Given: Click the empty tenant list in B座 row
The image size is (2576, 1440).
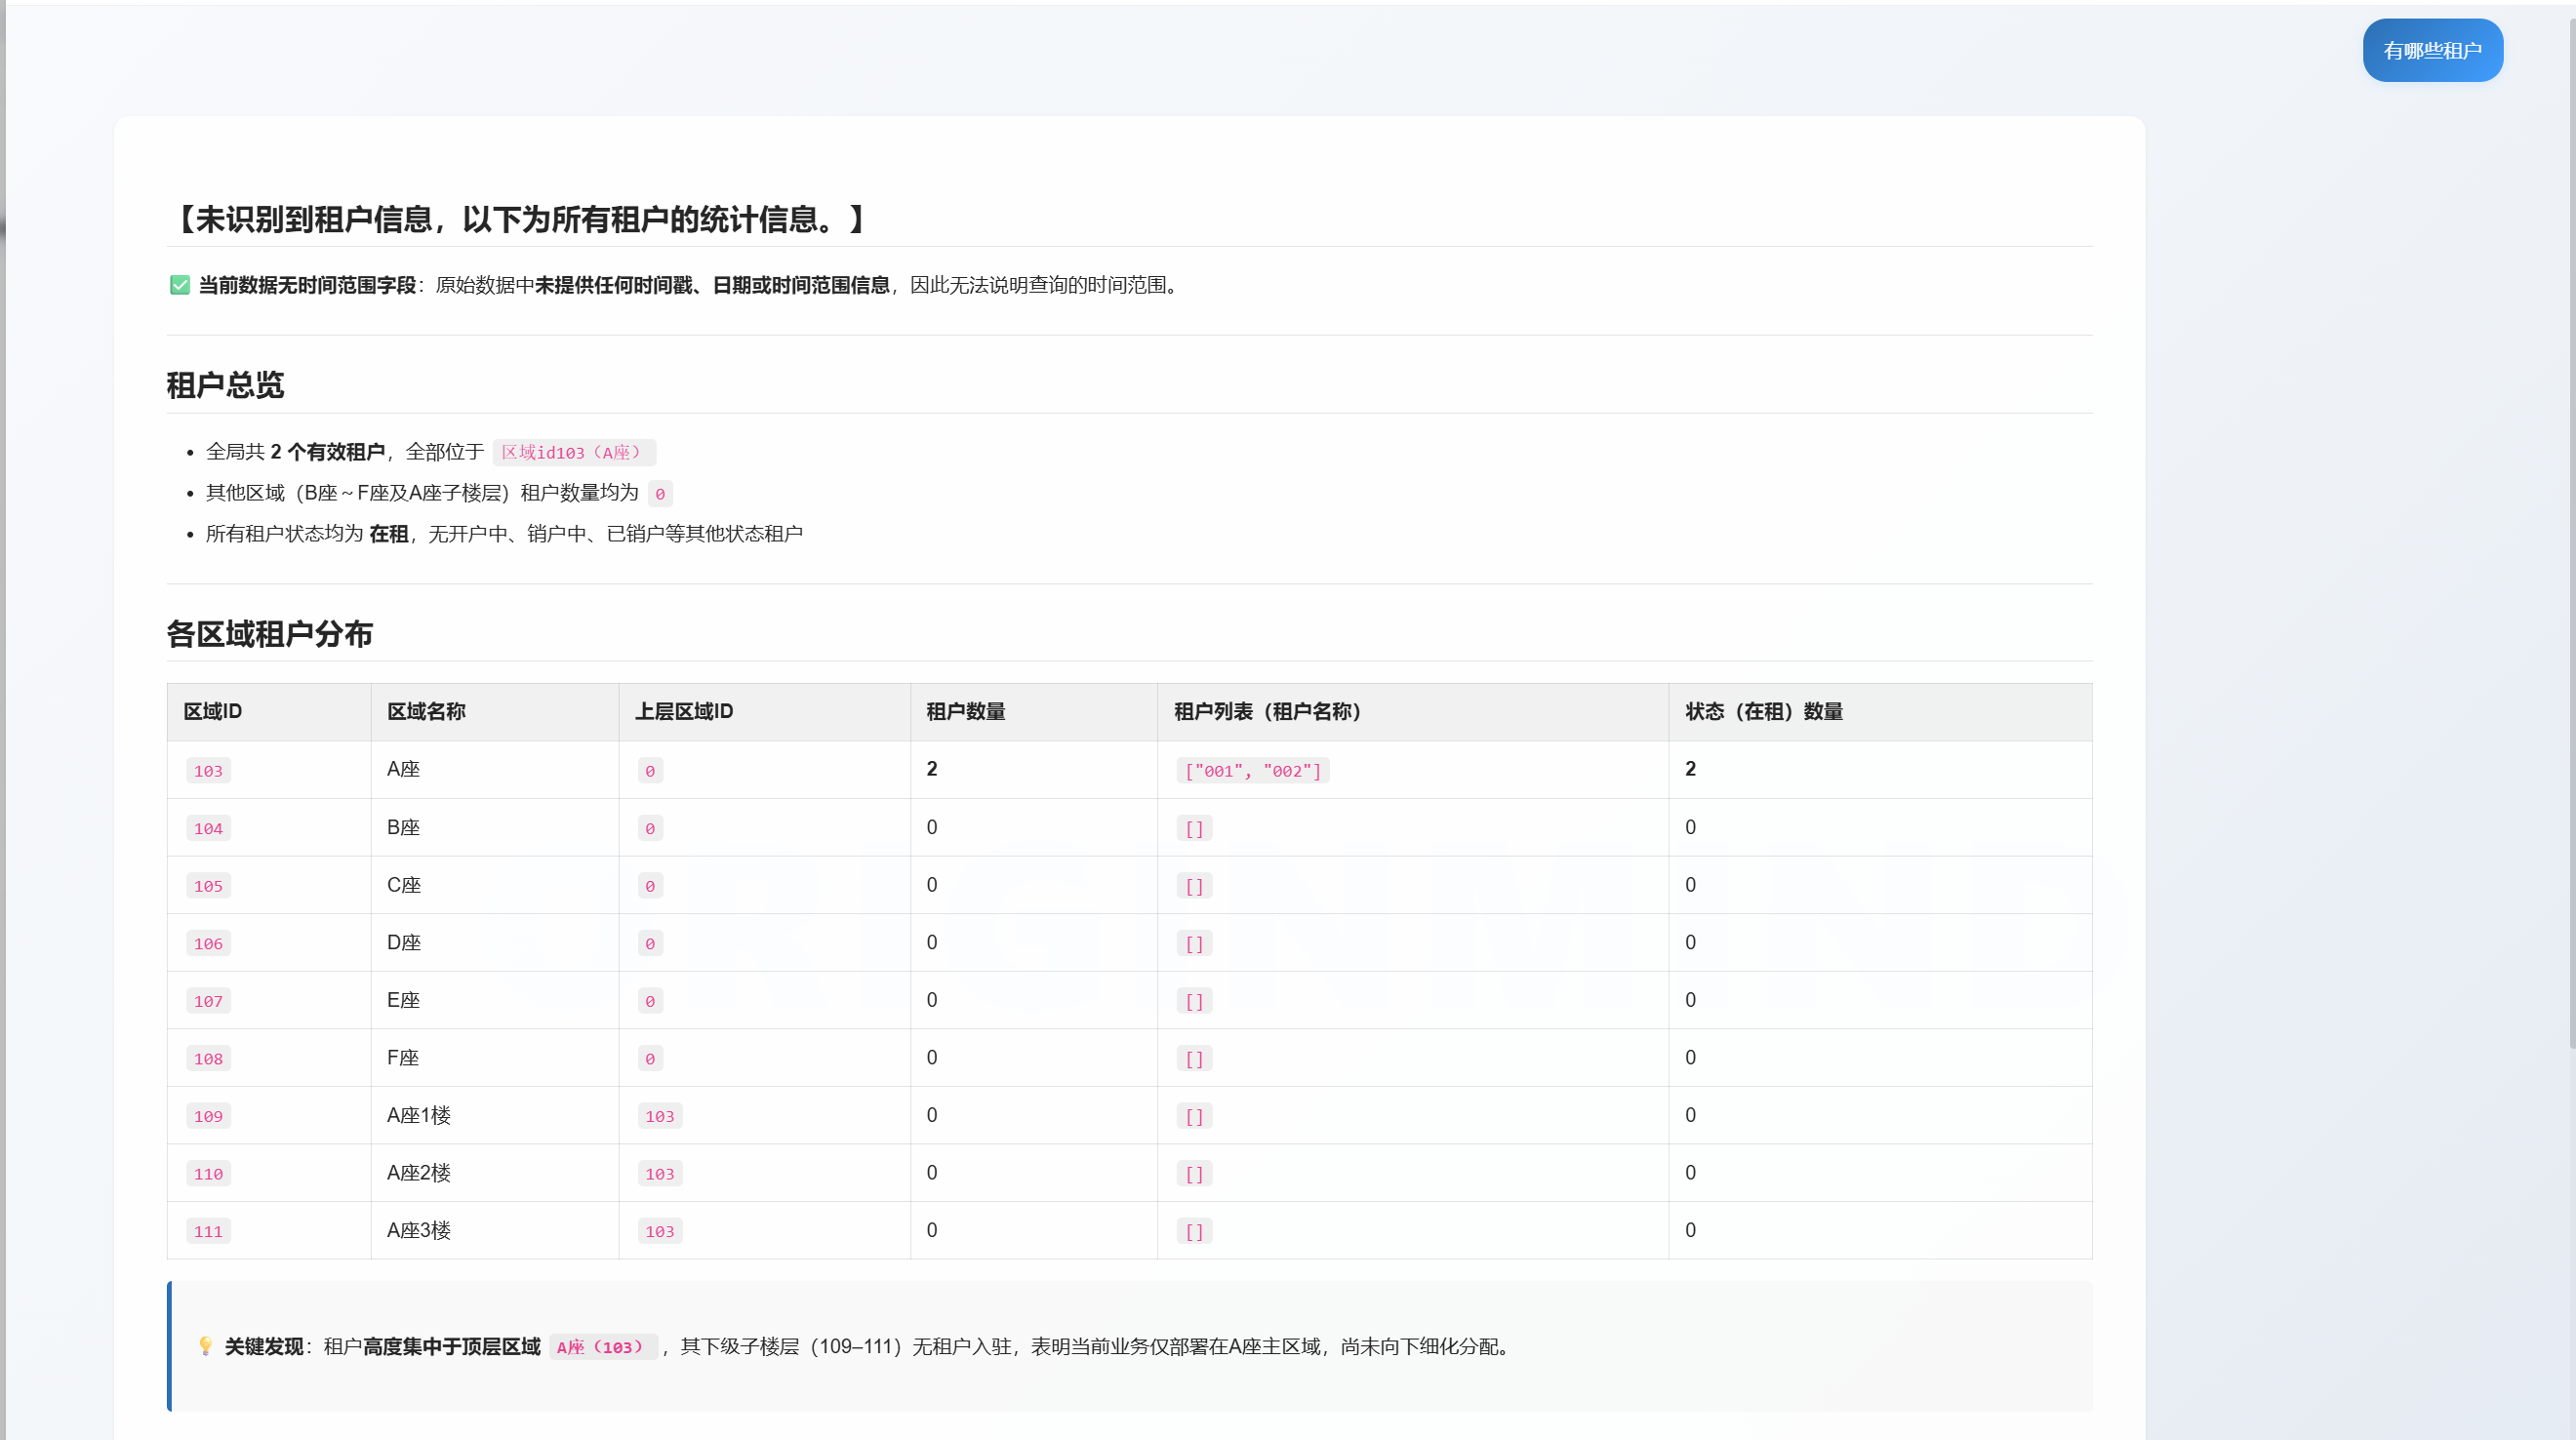Looking at the screenshot, I should point(1194,828).
